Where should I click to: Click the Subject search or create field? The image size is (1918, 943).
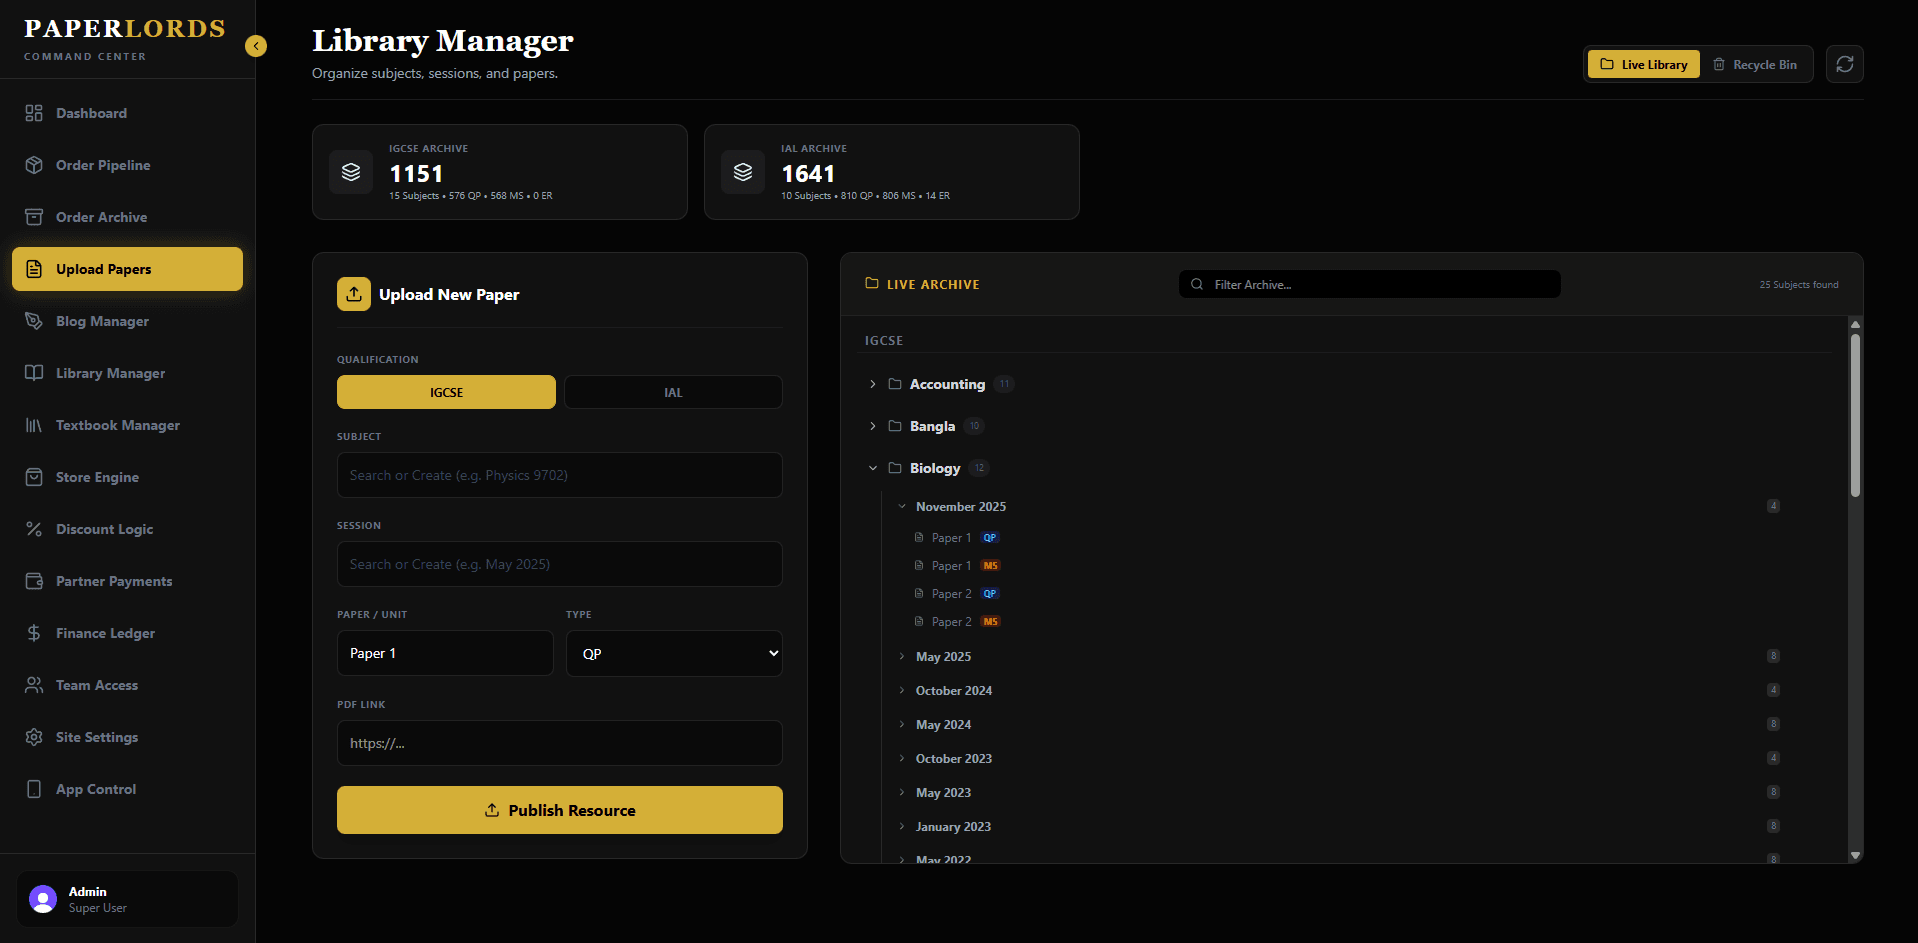coord(560,475)
